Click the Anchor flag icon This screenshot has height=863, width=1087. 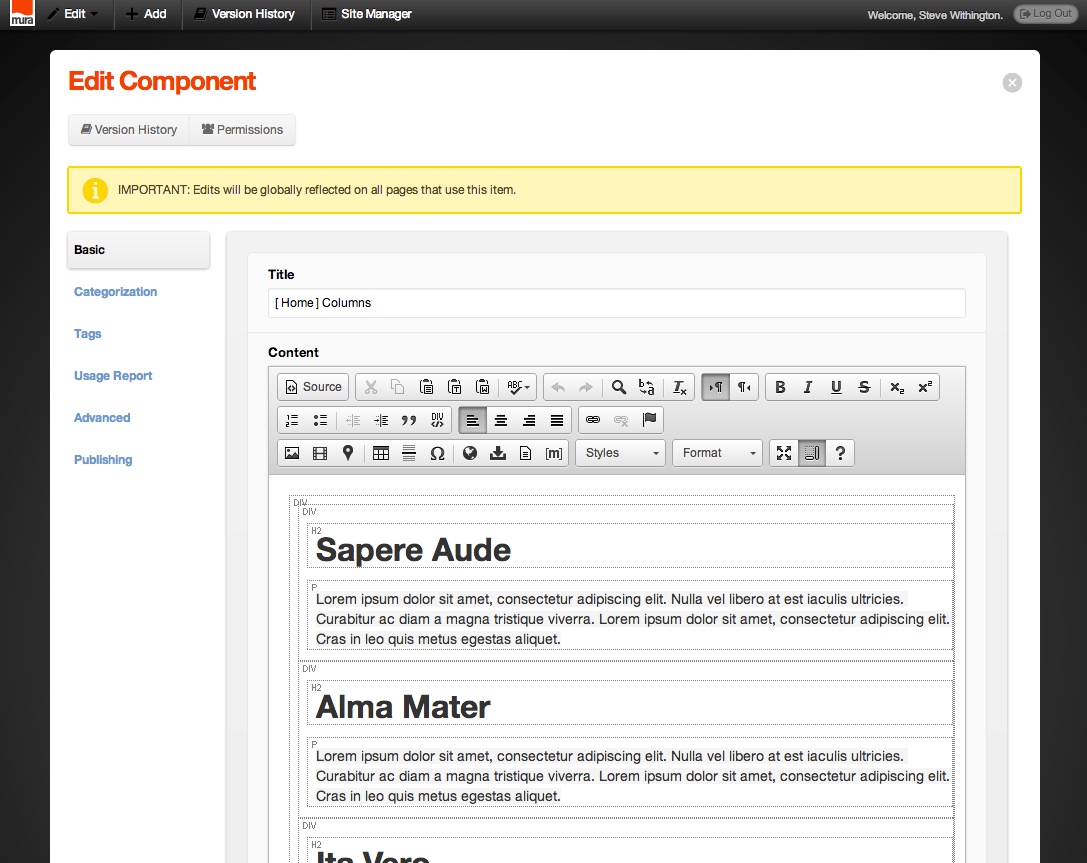pyautogui.click(x=649, y=420)
